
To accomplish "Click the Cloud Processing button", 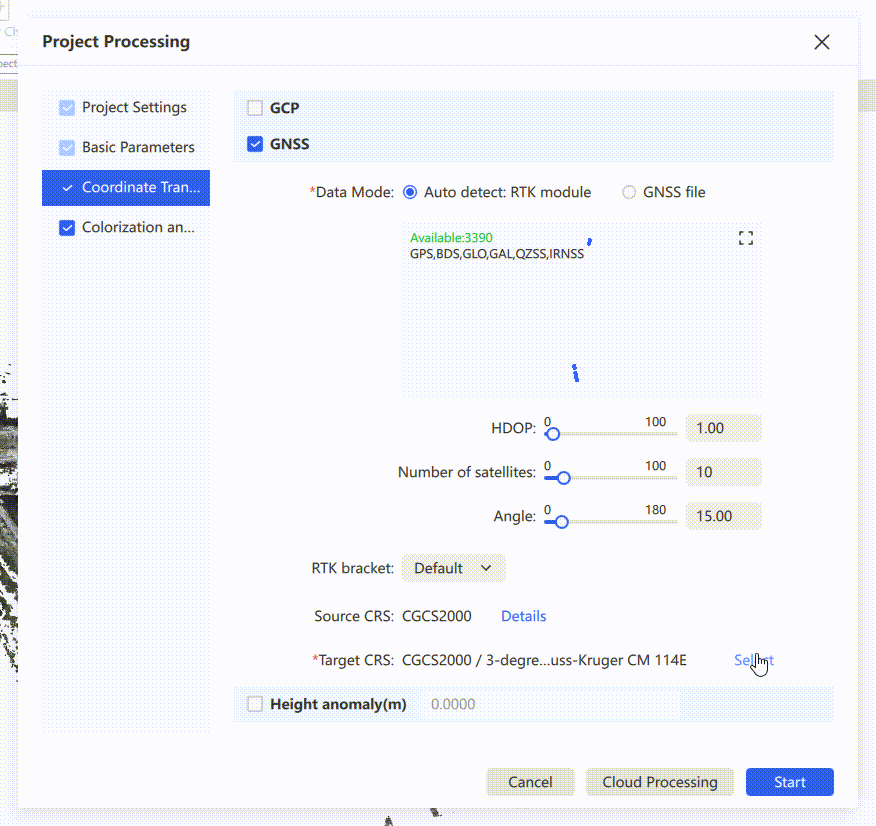I will [660, 782].
